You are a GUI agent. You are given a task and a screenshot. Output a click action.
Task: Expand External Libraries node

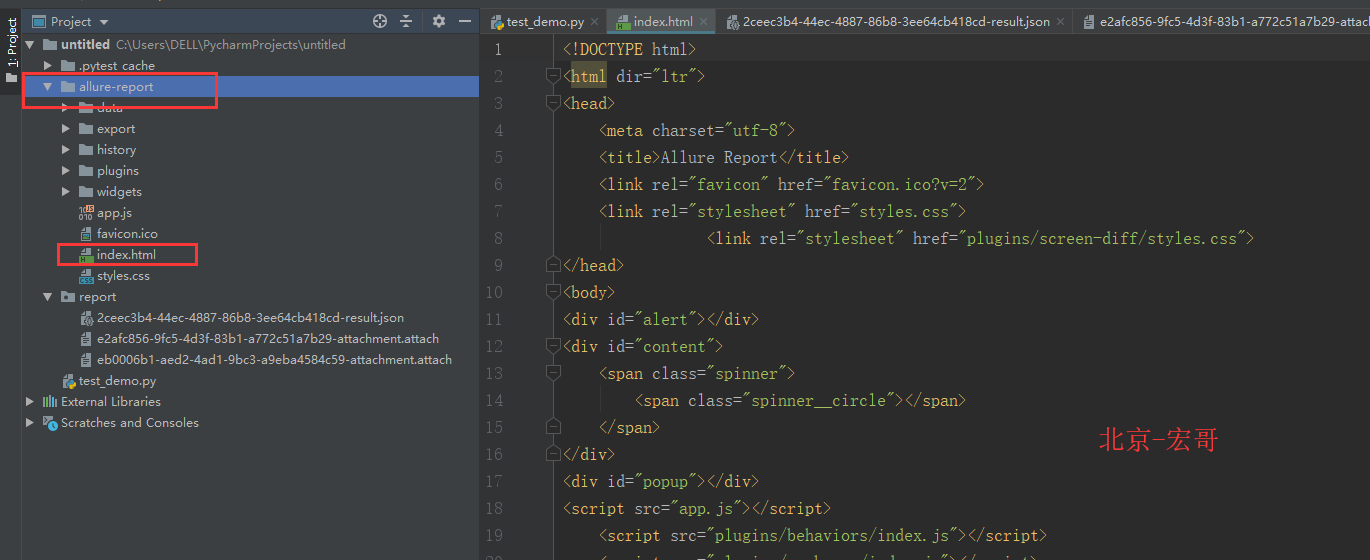coord(29,402)
